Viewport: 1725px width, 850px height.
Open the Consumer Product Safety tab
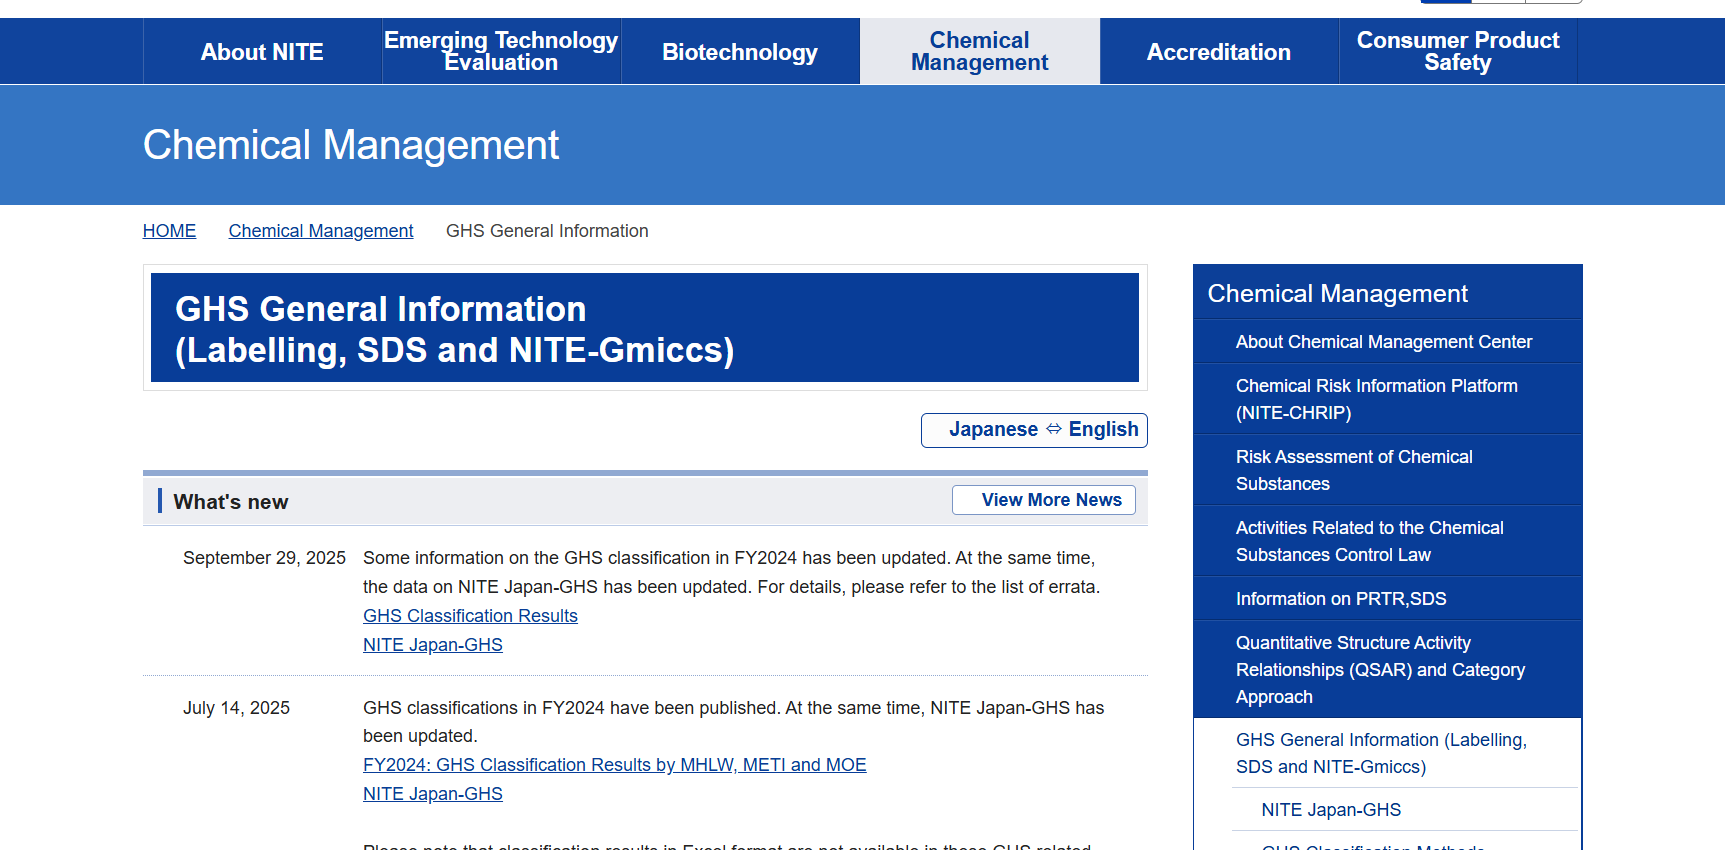(x=1457, y=52)
